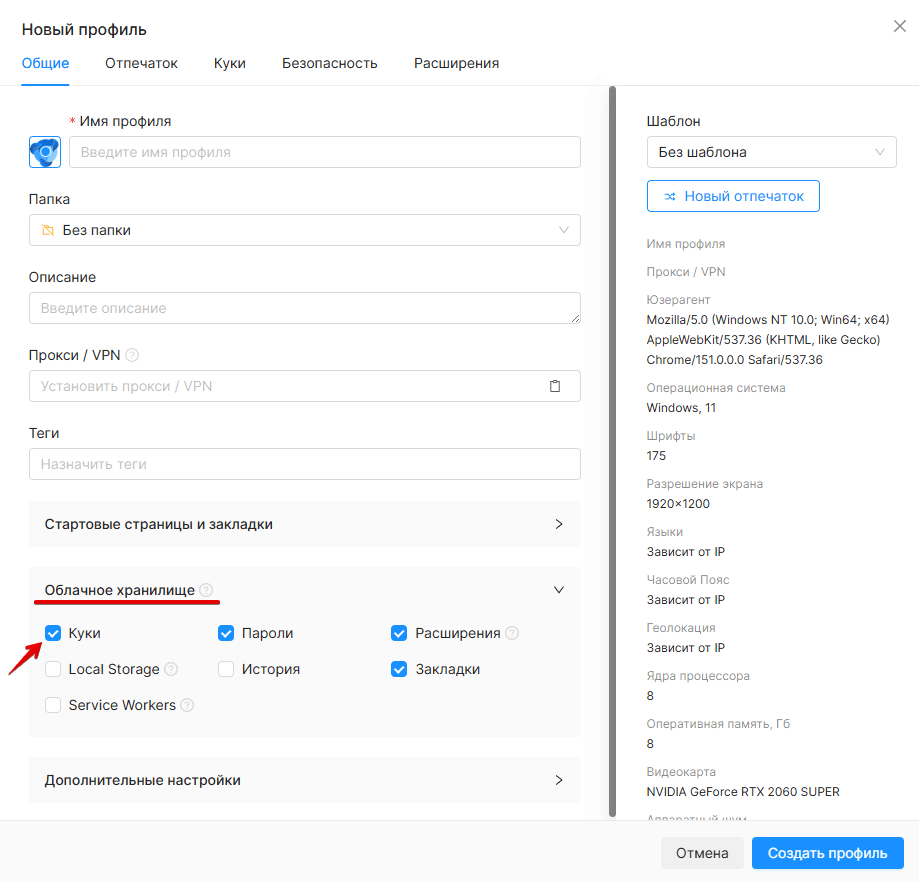Click the help icon next to Local Storage

(x=171, y=669)
